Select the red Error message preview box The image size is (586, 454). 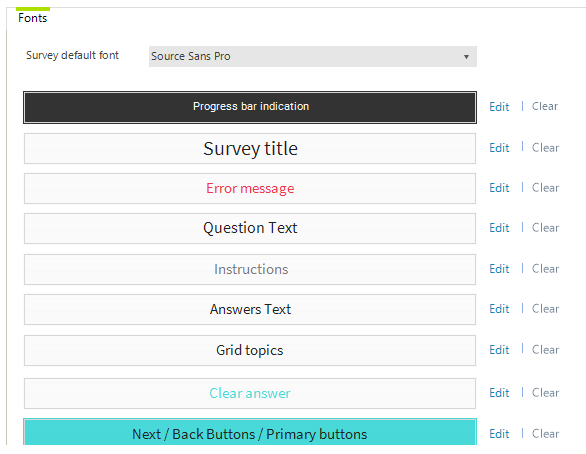click(x=250, y=189)
